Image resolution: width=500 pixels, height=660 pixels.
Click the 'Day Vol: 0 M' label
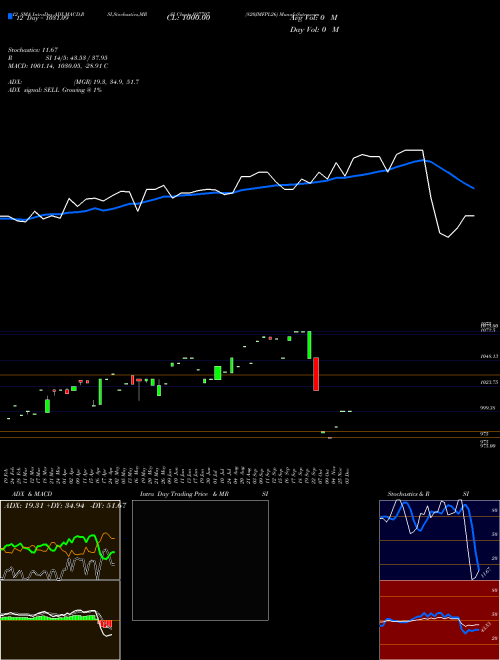tap(314, 30)
